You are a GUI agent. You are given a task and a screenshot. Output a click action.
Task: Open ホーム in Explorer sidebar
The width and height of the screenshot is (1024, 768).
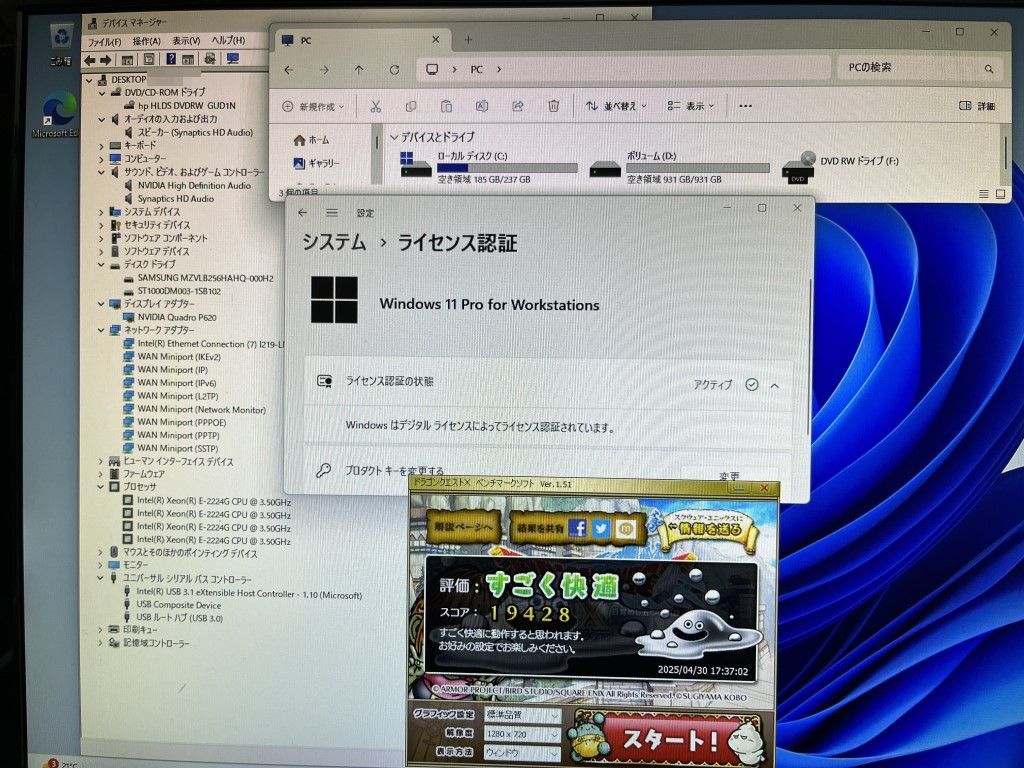(x=312, y=140)
